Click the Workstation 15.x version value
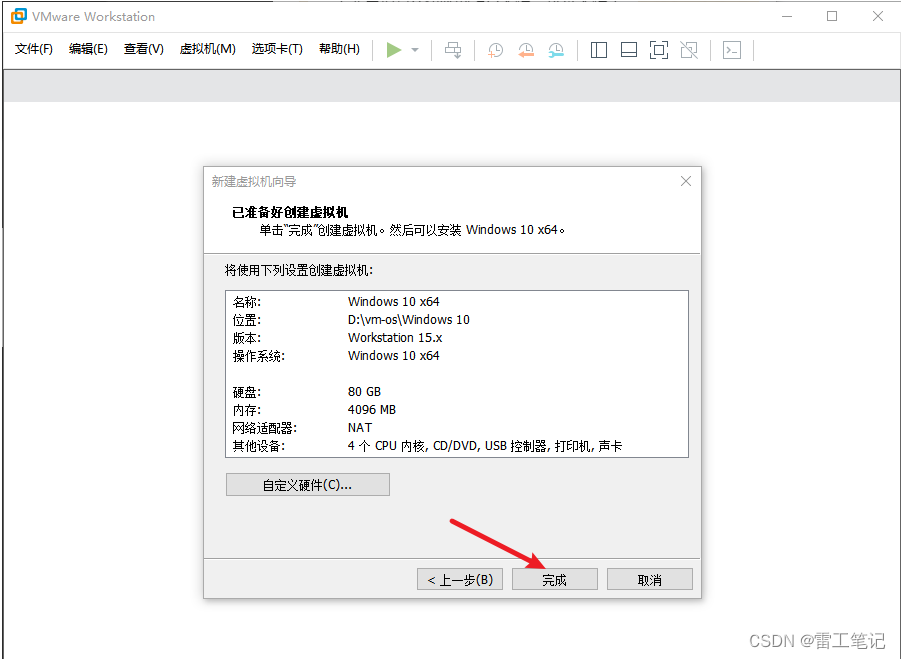 pos(395,337)
